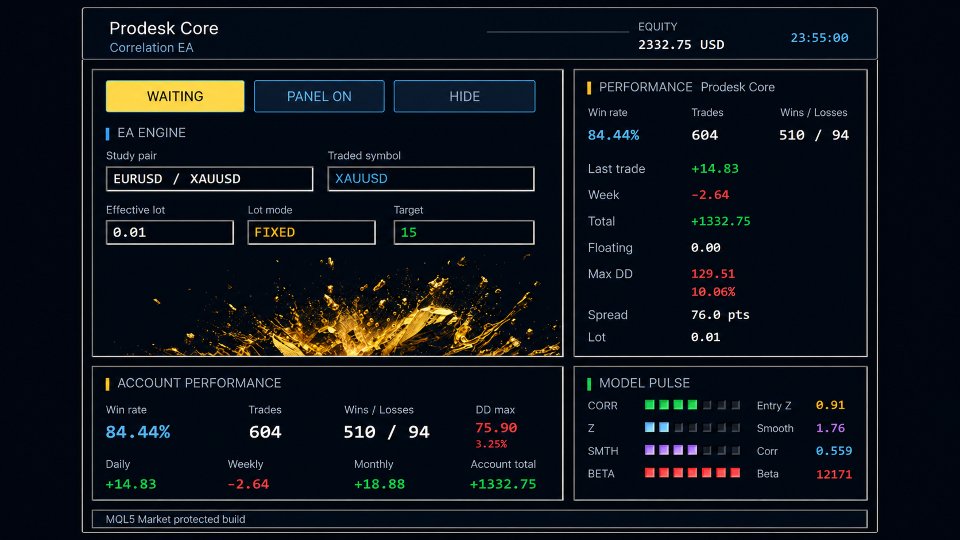Click the equity value 2332.75 USD
Viewport: 960px width, 540px height.
tap(681, 45)
